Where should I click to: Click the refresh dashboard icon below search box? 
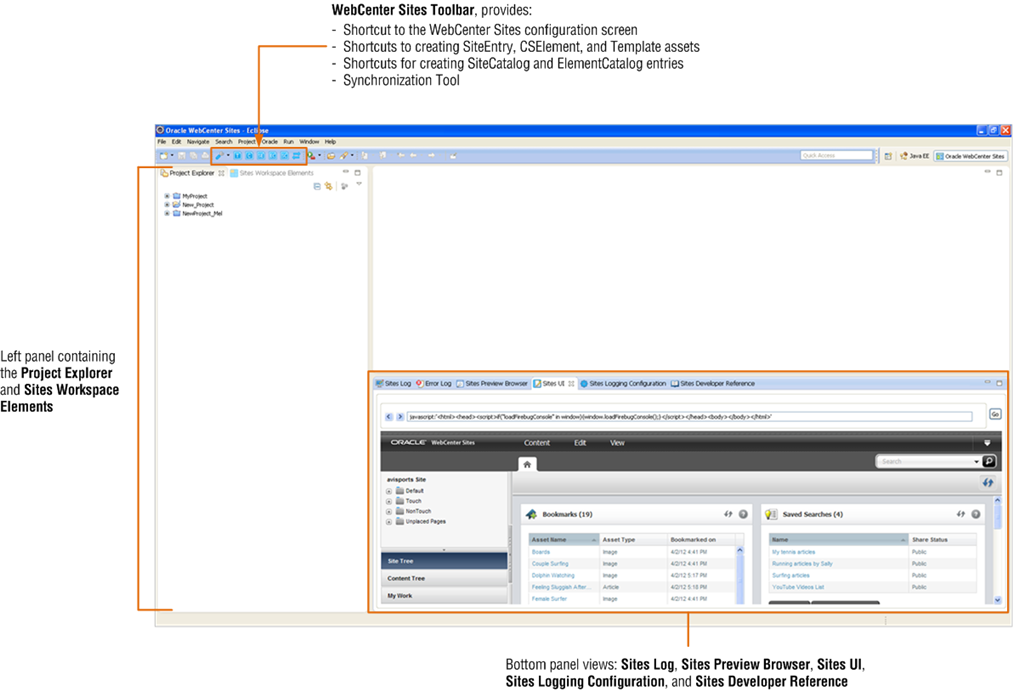point(988,482)
